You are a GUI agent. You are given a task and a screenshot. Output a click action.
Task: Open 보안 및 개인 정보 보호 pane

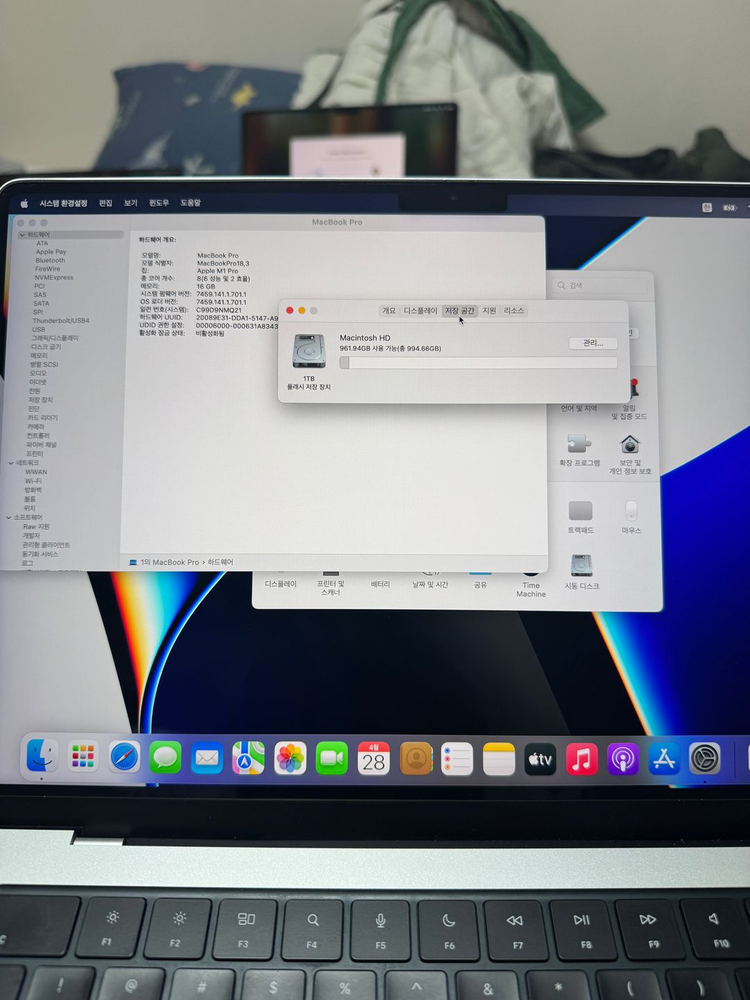pyautogui.click(x=630, y=454)
